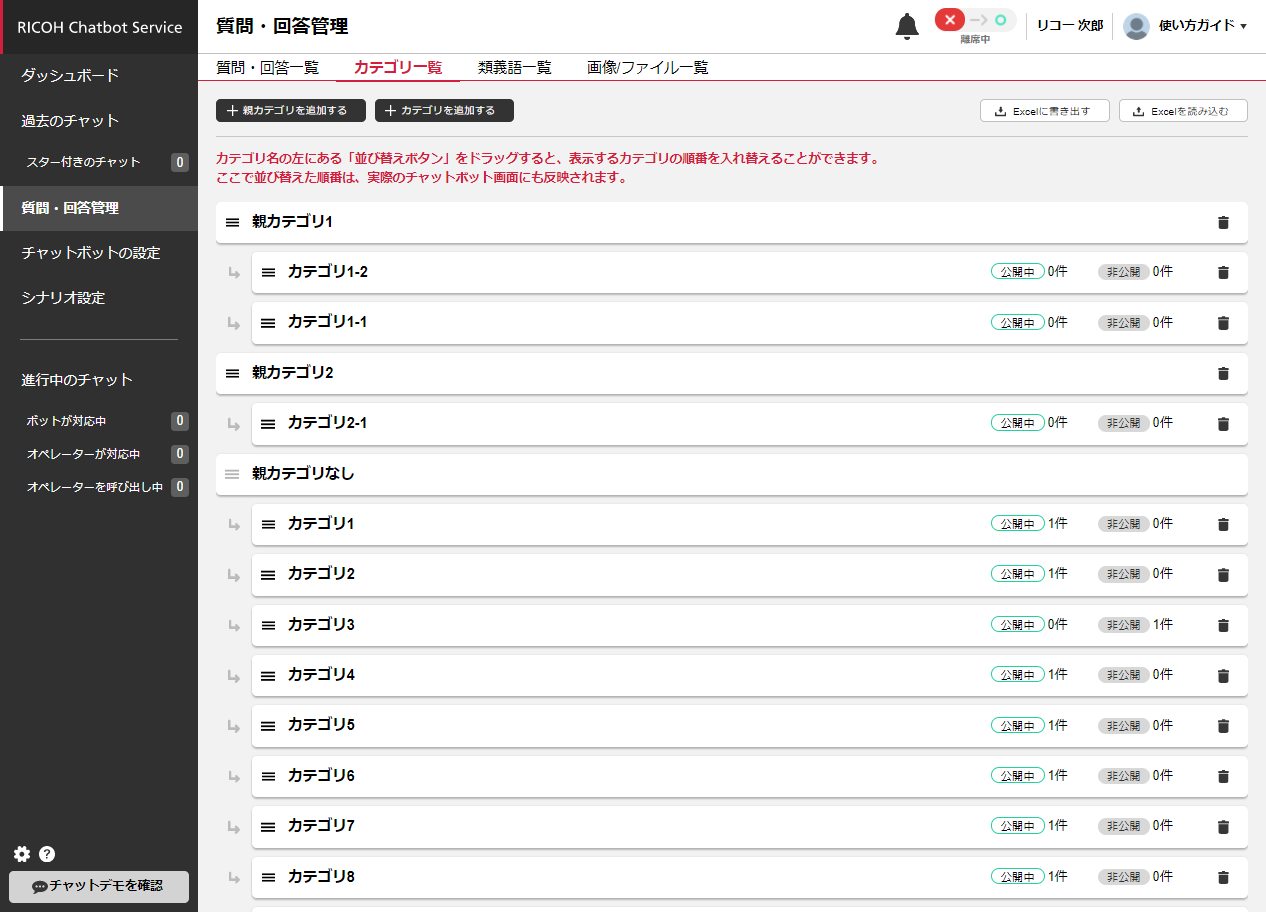
Task: Delete 親カテゴリ1 using its trash icon
Action: [x=1222, y=223]
